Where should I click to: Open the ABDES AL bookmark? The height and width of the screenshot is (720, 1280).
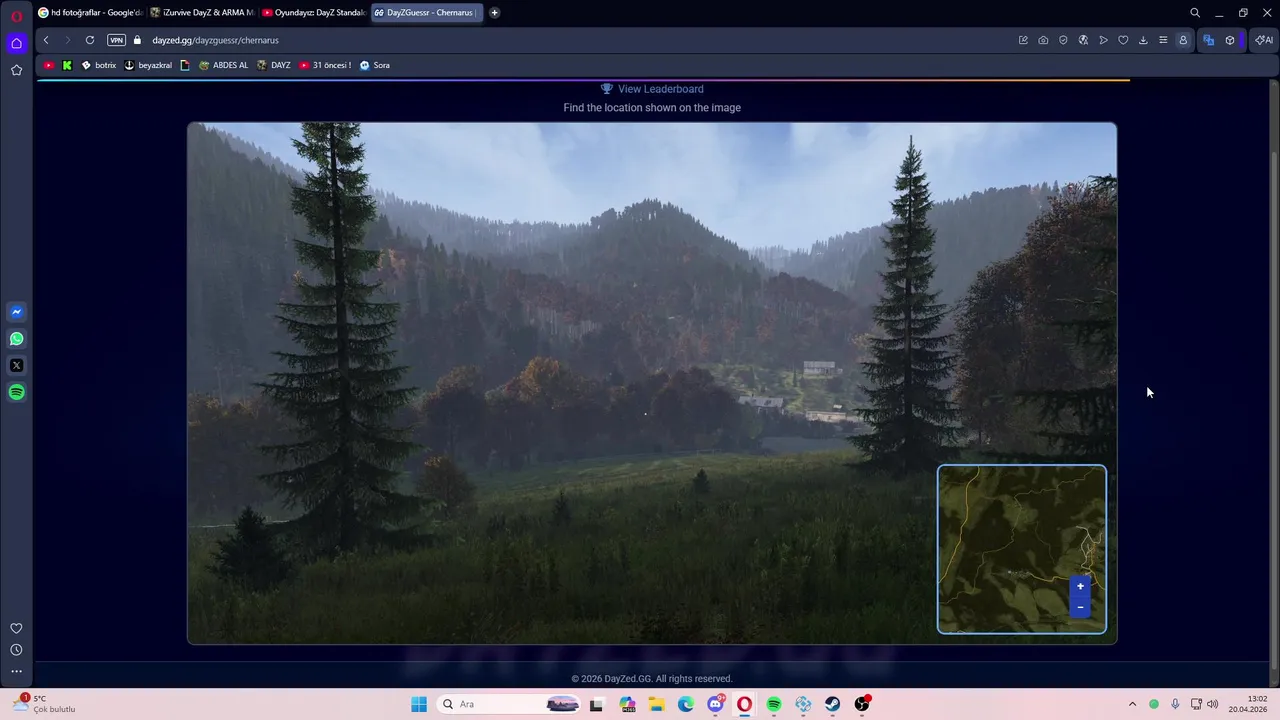click(x=224, y=65)
